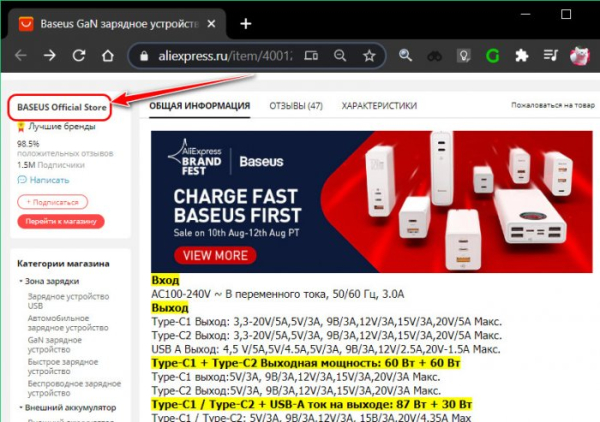This screenshot has height=422, width=600.
Task: Open a new browser tab
Action: [x=246, y=22]
